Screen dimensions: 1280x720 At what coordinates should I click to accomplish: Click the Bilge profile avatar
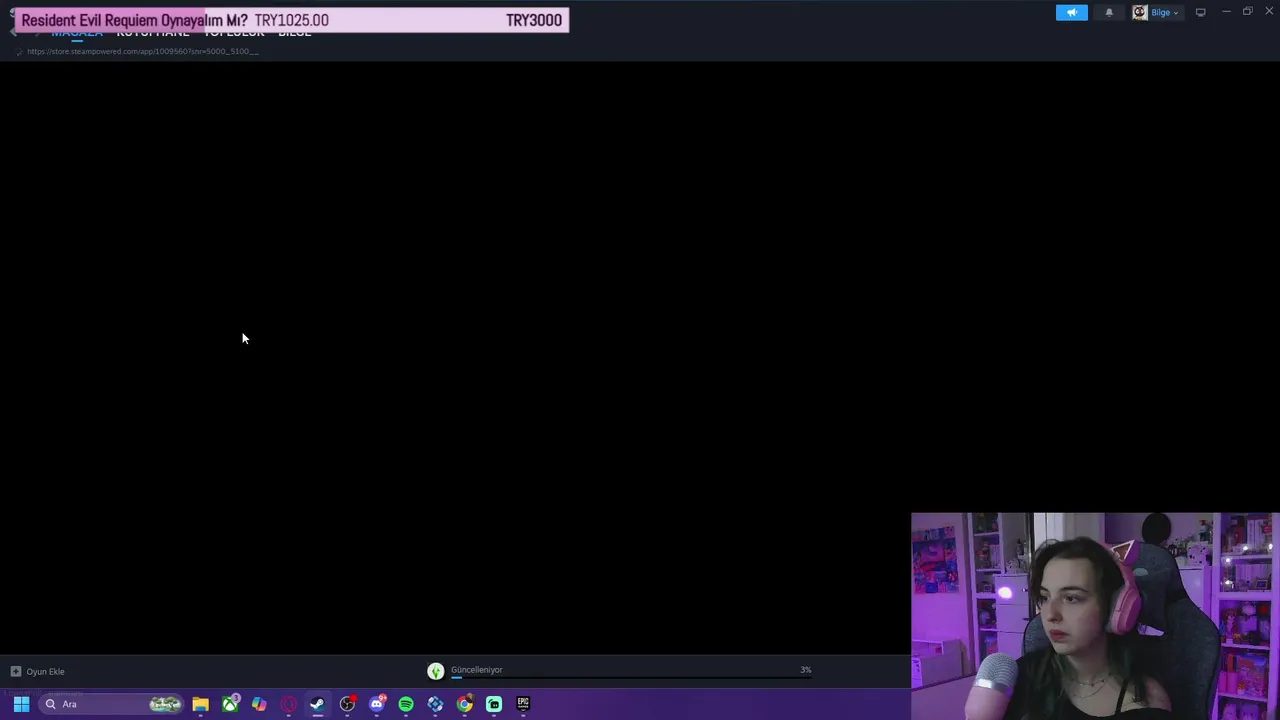[x=1140, y=12]
